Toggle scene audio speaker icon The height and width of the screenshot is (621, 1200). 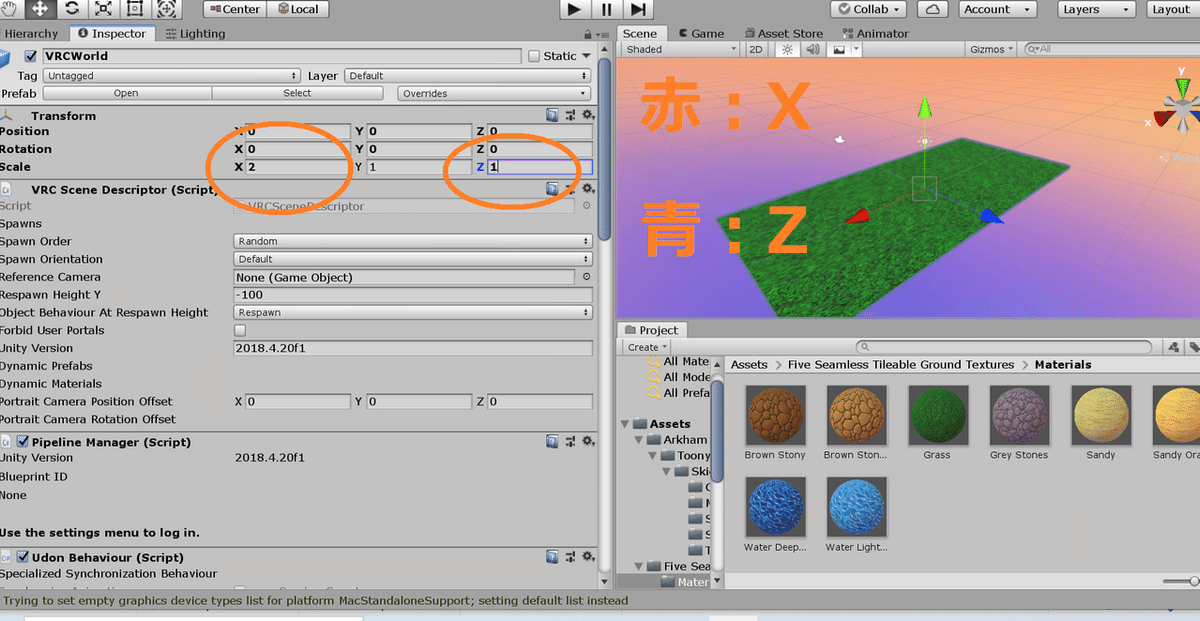coord(812,49)
